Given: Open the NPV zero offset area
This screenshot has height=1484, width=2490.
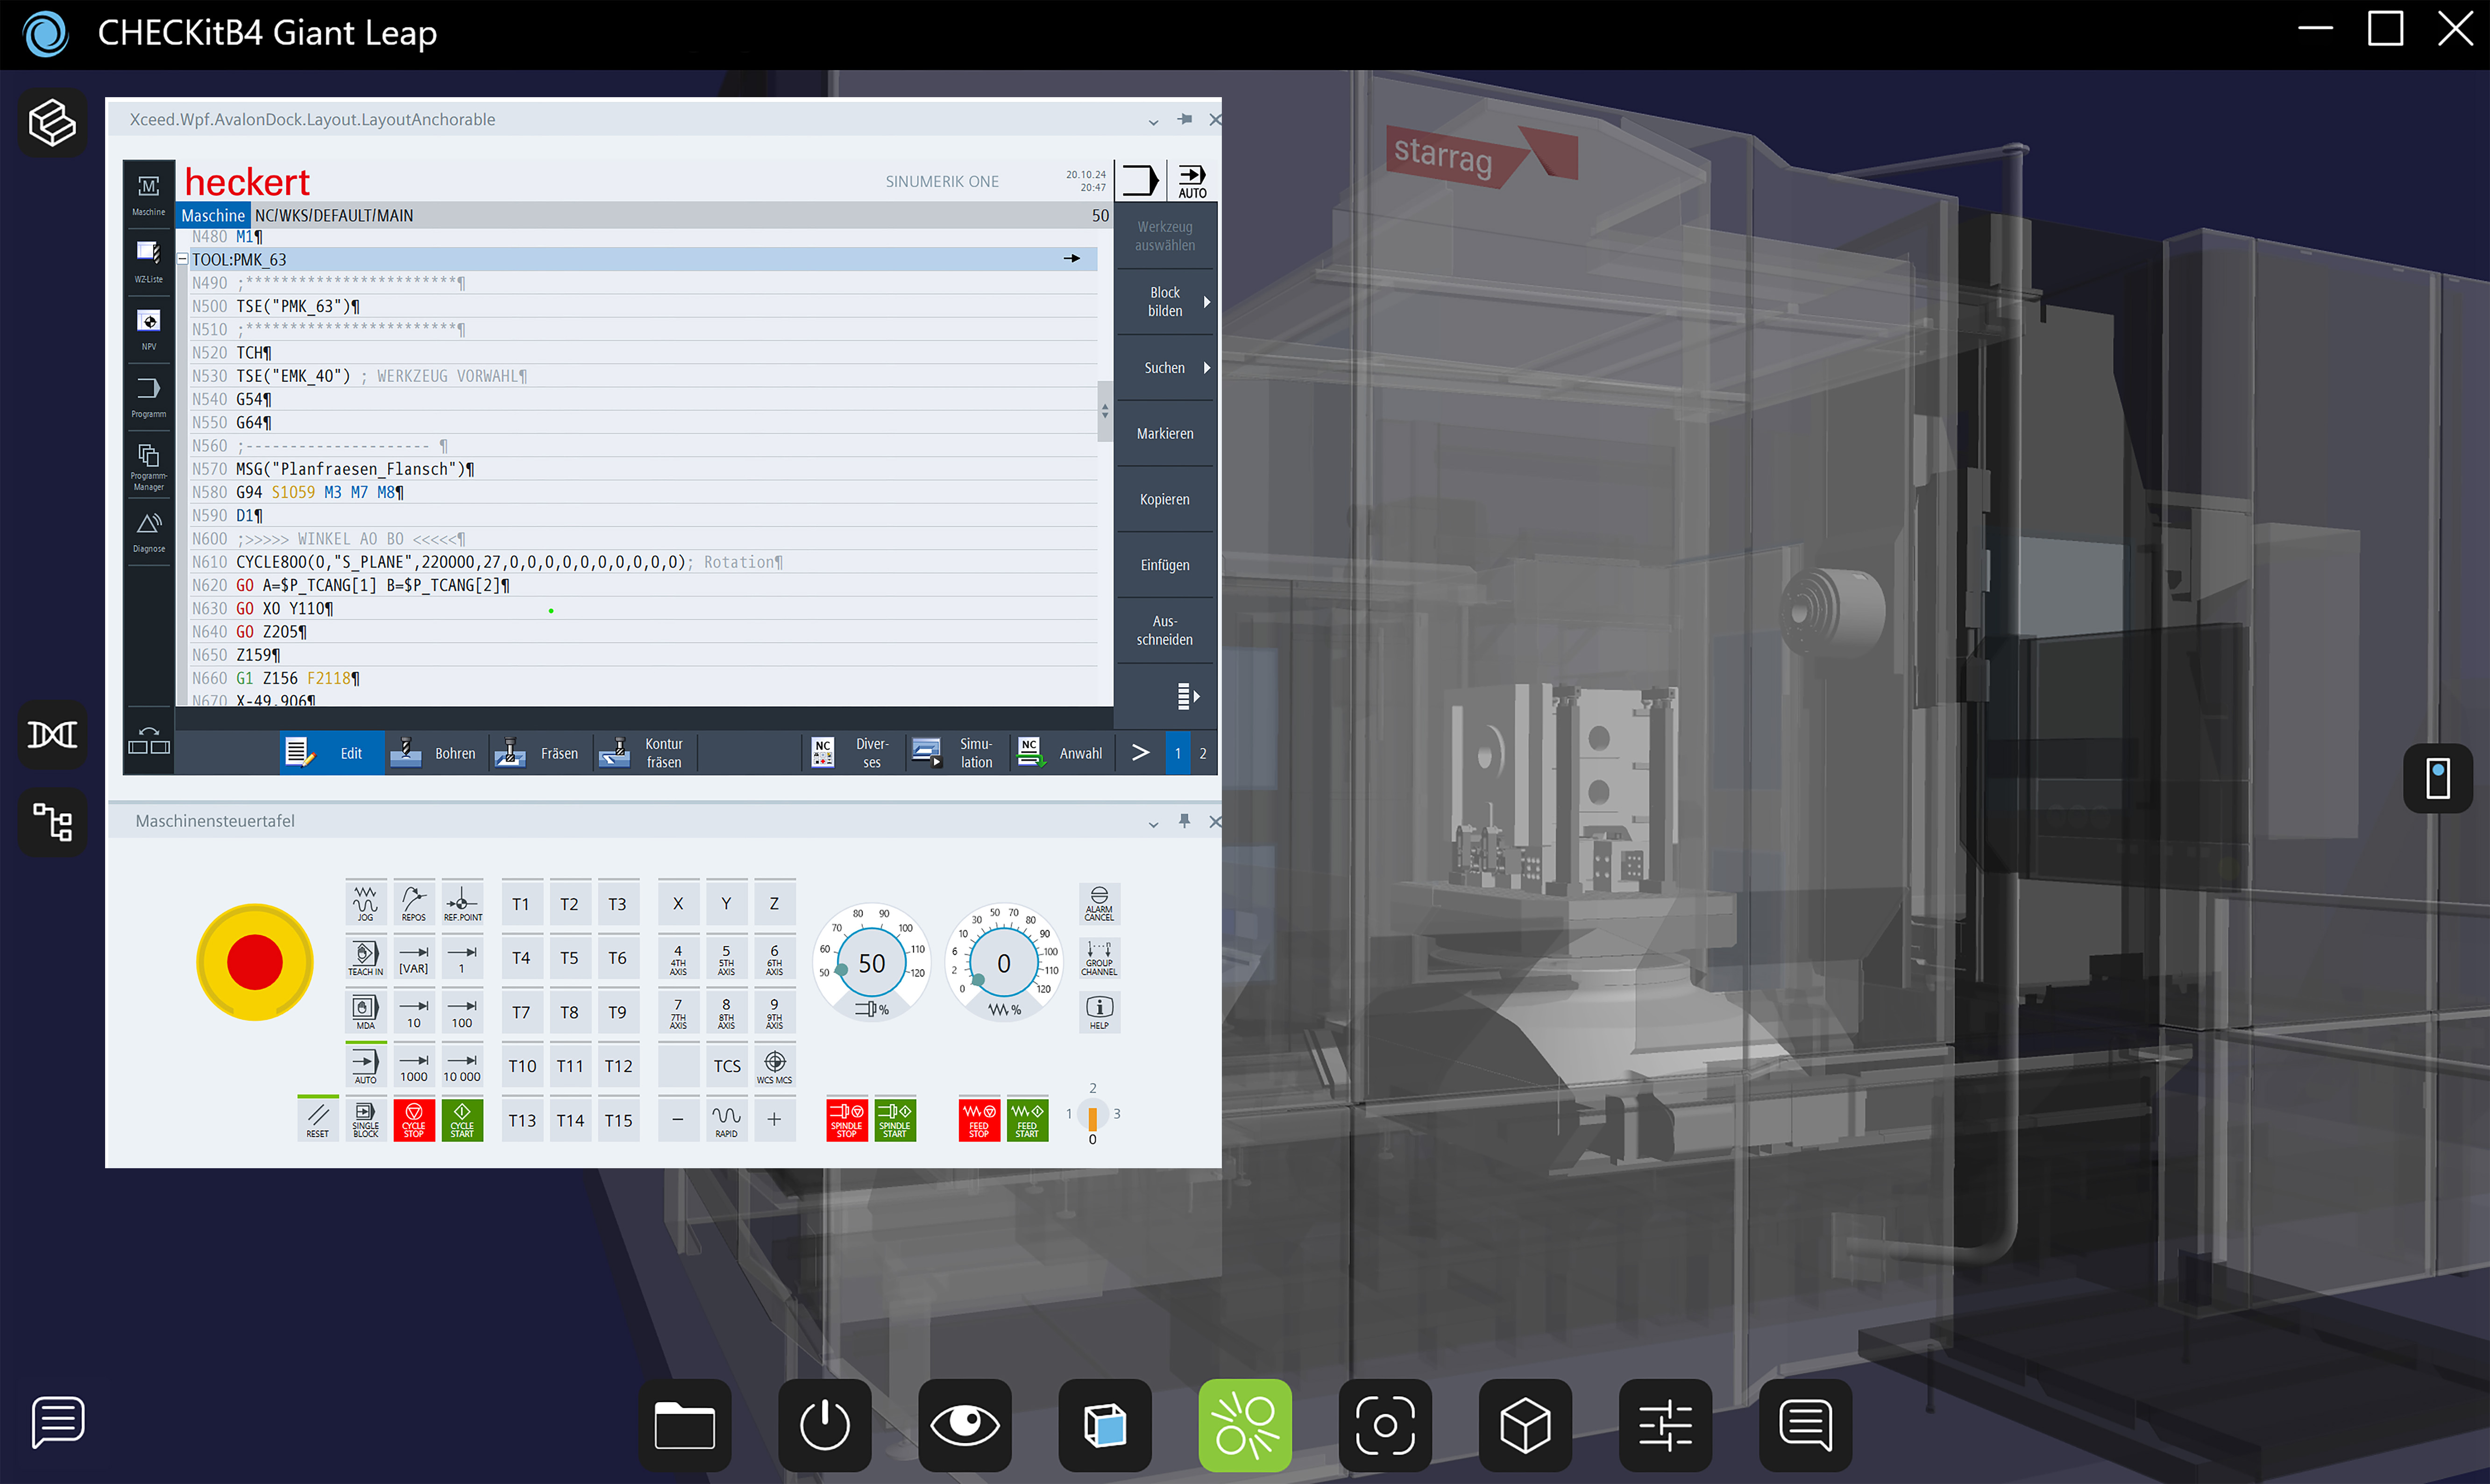Looking at the screenshot, I should pos(149,329).
